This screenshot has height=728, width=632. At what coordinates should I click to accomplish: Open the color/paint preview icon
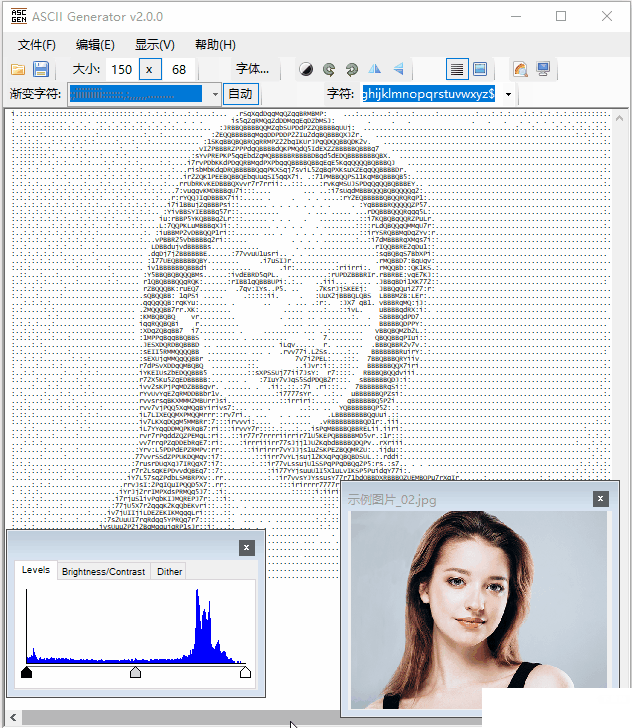click(520, 70)
